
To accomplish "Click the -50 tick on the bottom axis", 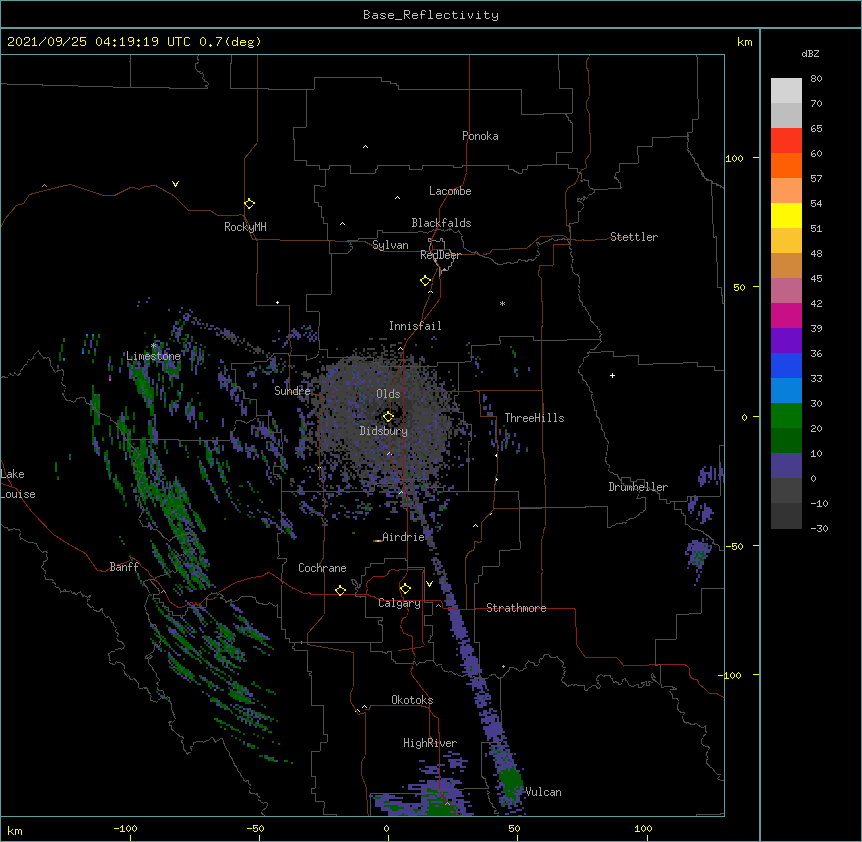I will [255, 828].
